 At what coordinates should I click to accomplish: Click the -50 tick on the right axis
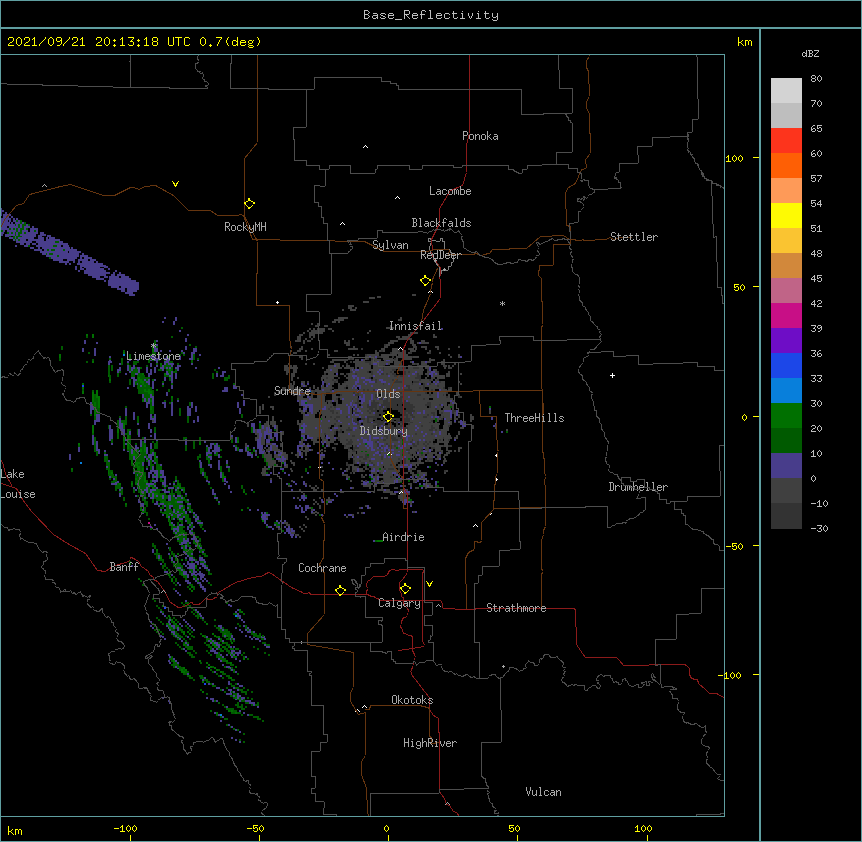coord(734,546)
